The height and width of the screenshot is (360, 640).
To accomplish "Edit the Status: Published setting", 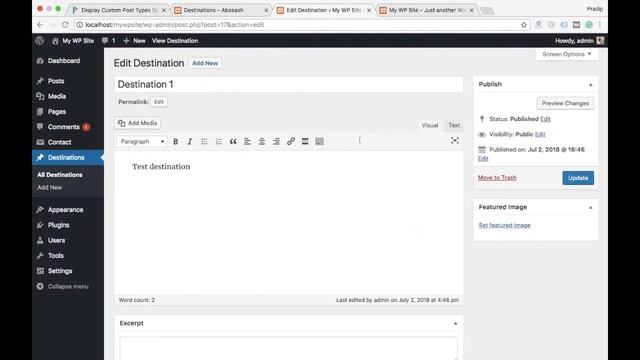I will (545, 119).
